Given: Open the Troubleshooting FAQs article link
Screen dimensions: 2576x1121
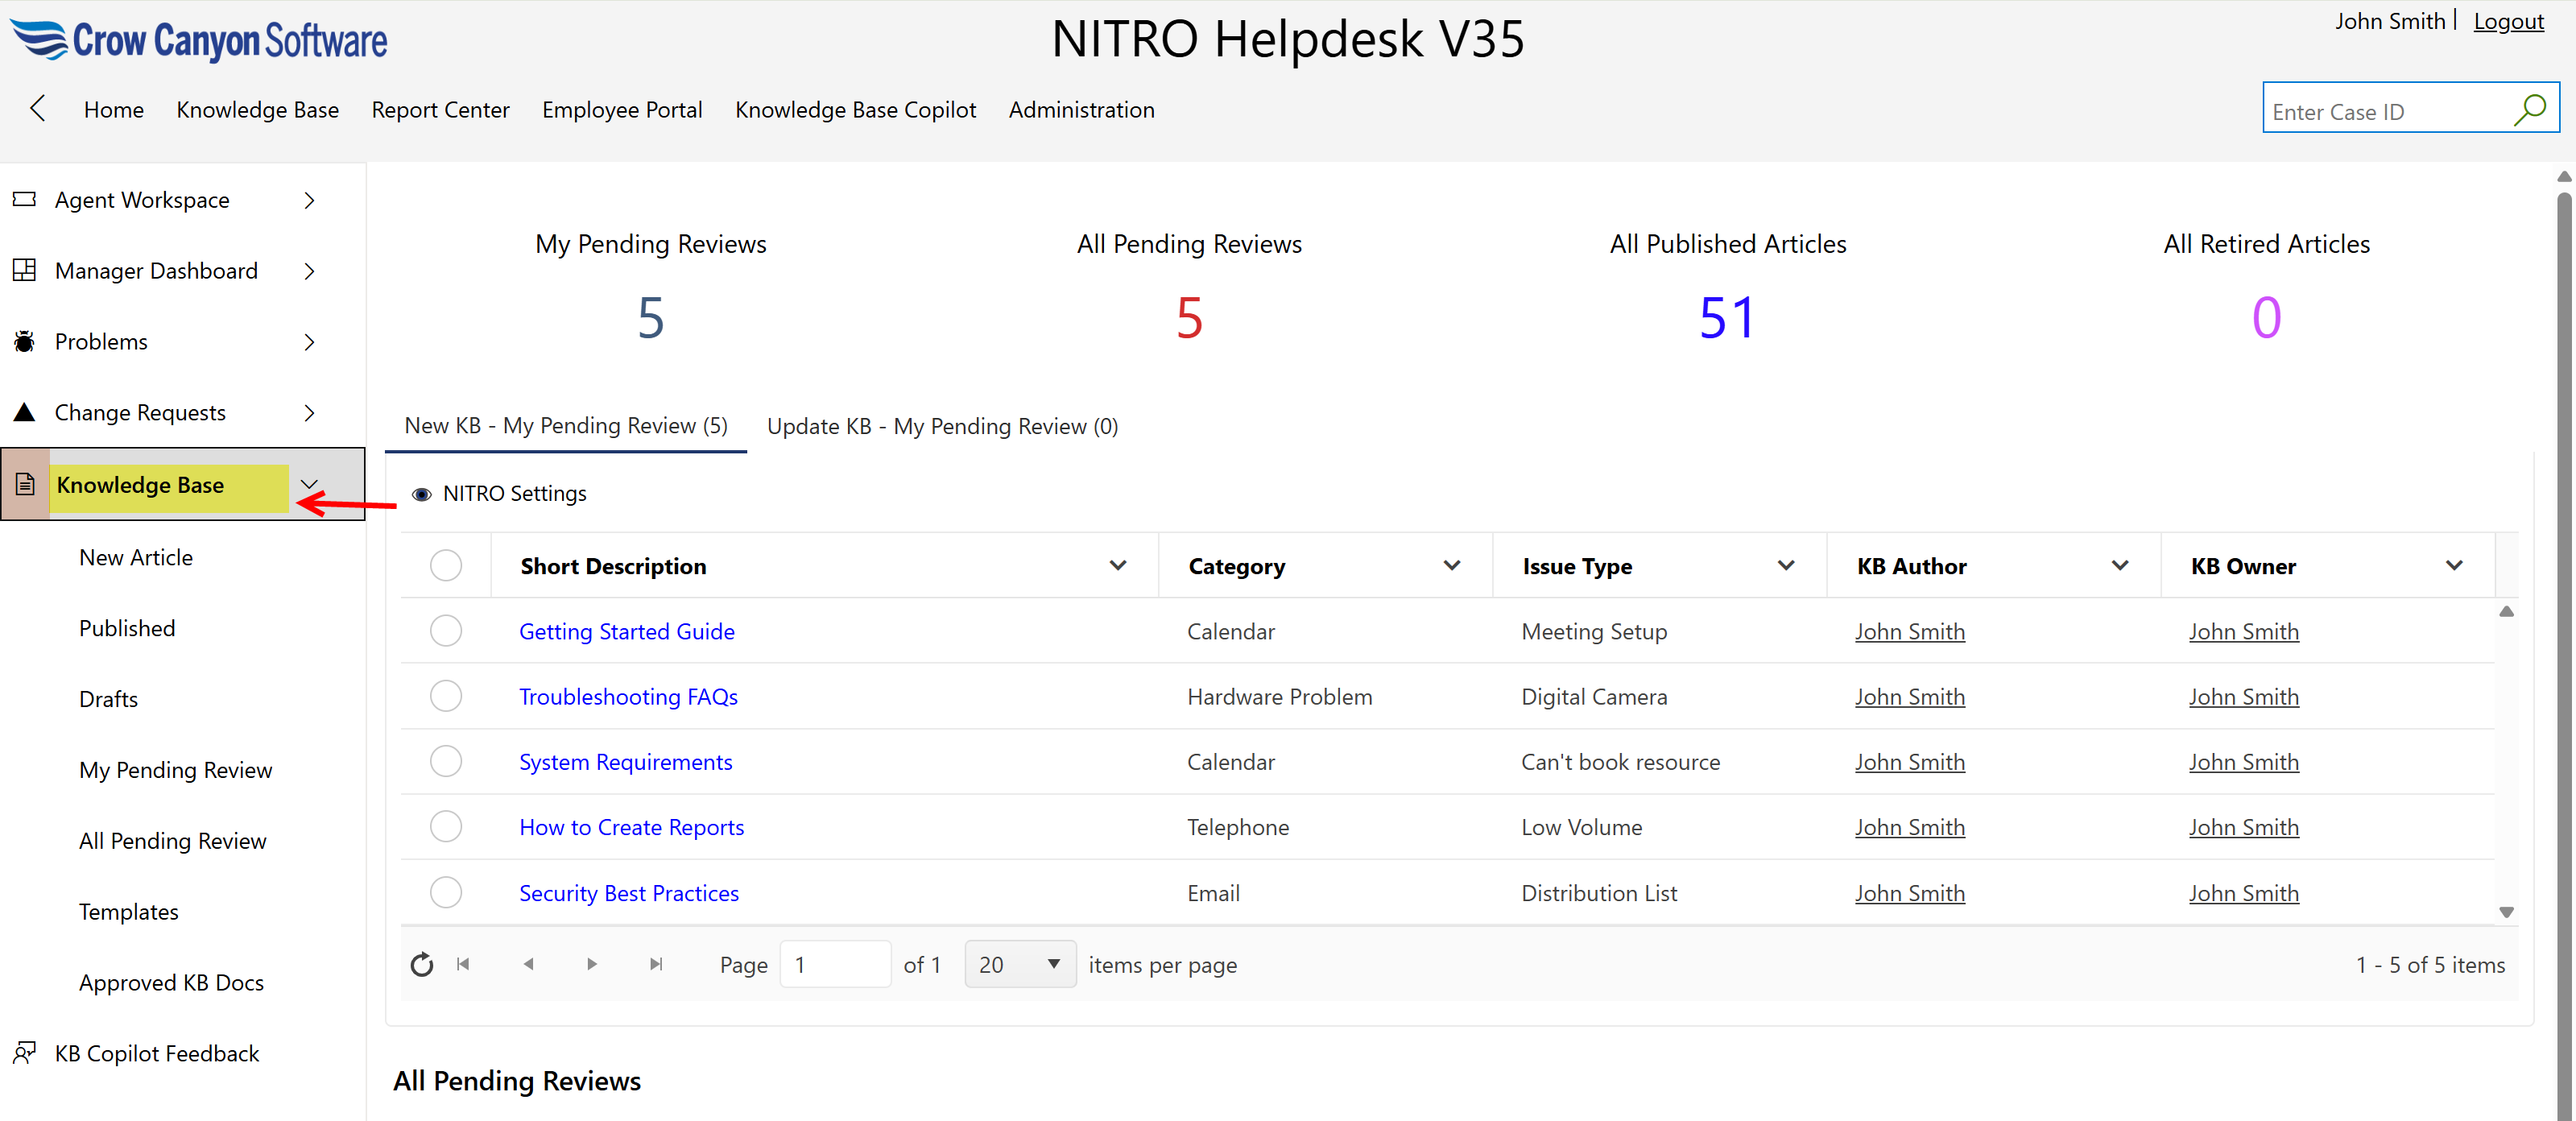Looking at the screenshot, I should coord(628,697).
